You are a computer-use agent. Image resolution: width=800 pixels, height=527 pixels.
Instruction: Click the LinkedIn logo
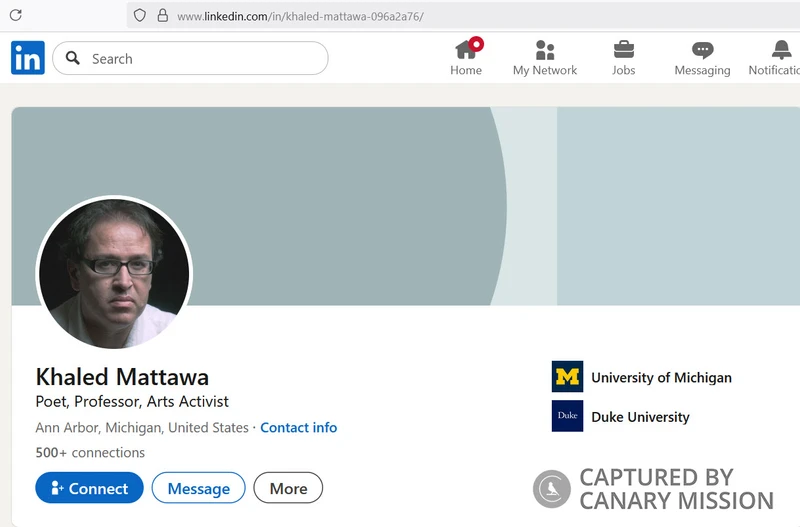coord(28,58)
